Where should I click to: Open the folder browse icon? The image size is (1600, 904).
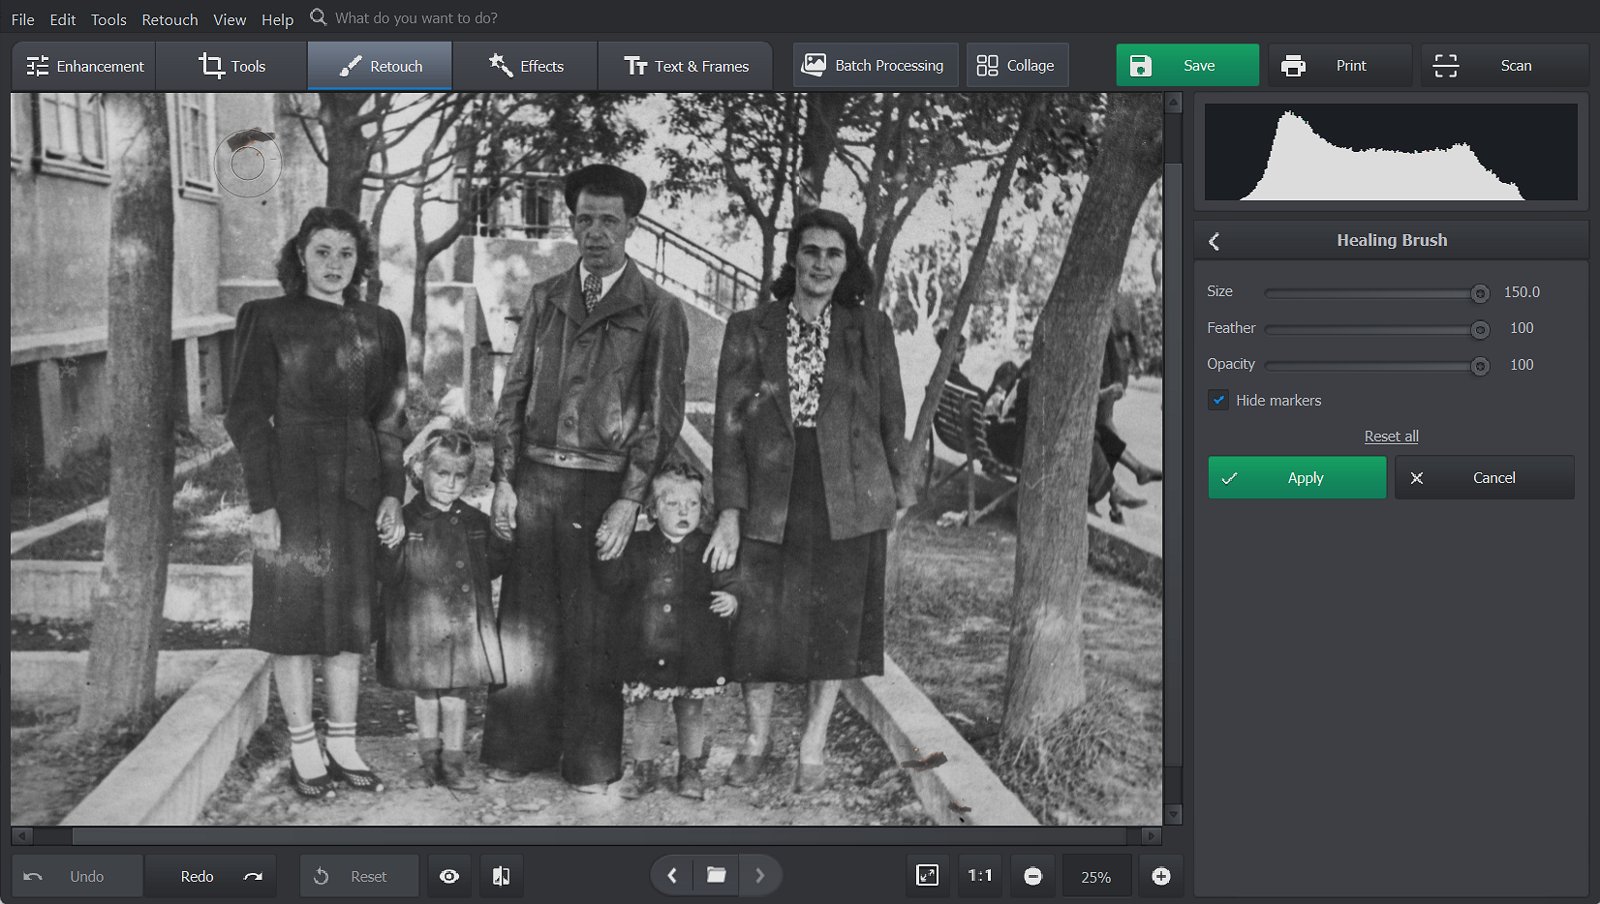(x=716, y=876)
